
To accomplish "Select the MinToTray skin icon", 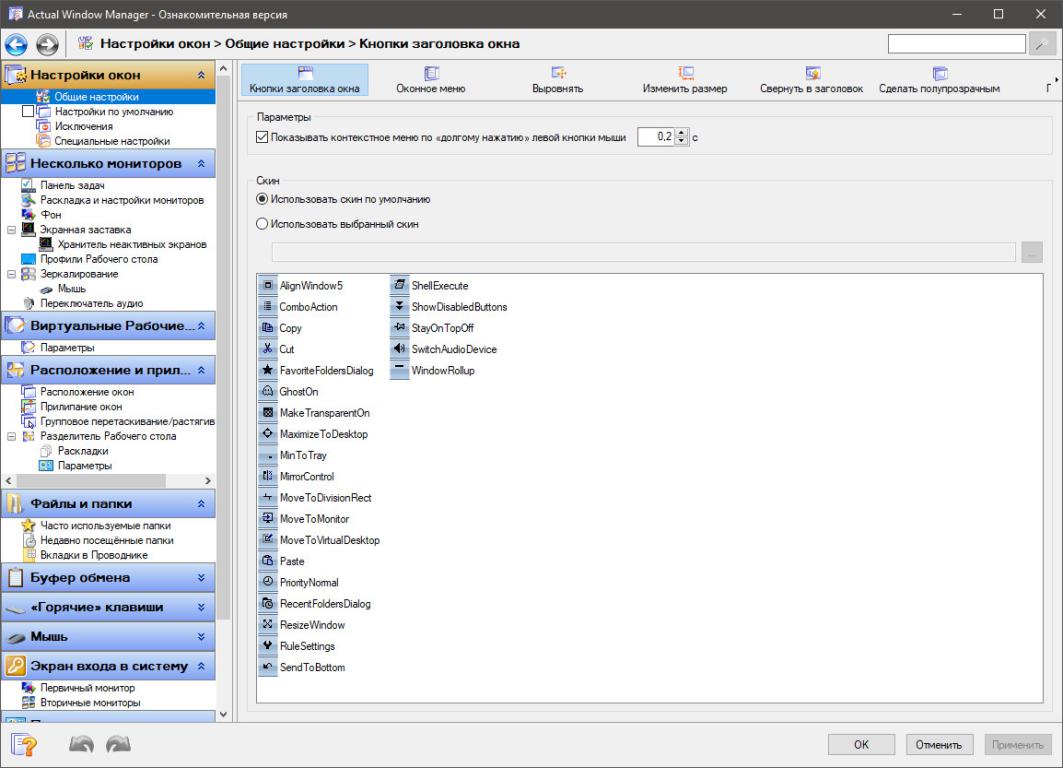I will click(267, 455).
